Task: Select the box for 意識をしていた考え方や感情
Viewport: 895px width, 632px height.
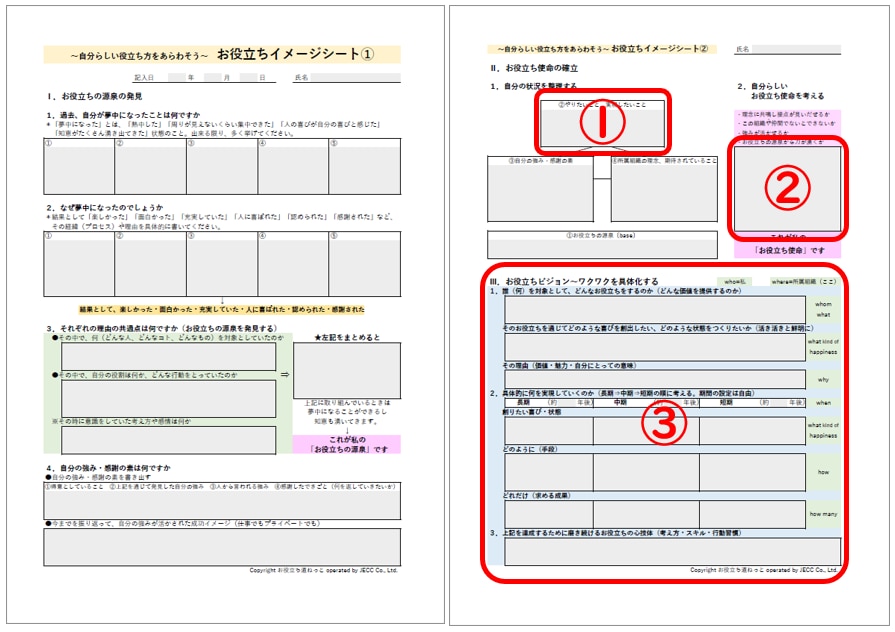Action: point(168,440)
